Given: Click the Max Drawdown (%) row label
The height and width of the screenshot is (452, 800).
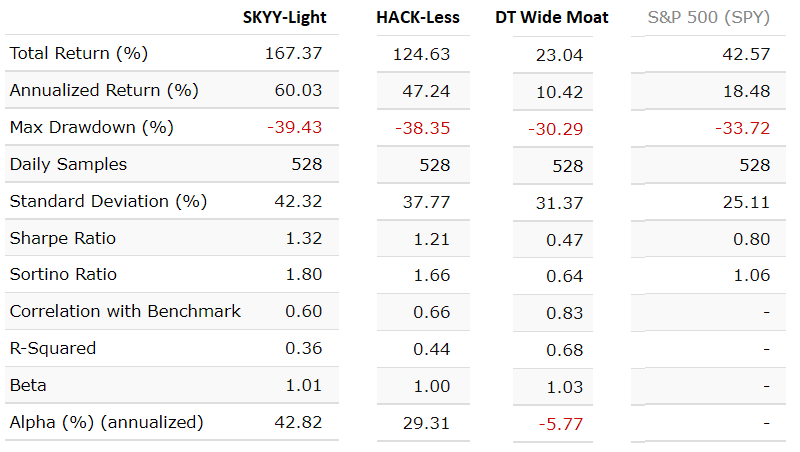Looking at the screenshot, I should tap(91, 127).
